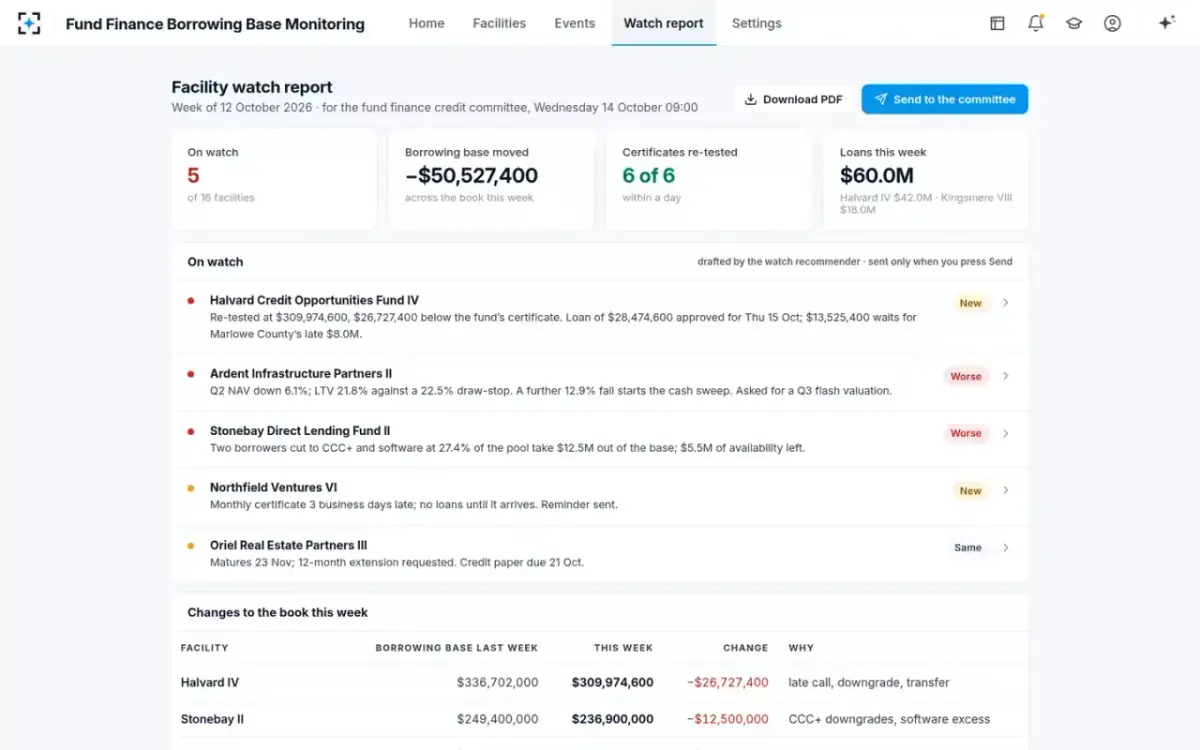The width and height of the screenshot is (1200, 750).
Task: Open Halvard Credit Opportunities Fund IV title
Action: [314, 300]
